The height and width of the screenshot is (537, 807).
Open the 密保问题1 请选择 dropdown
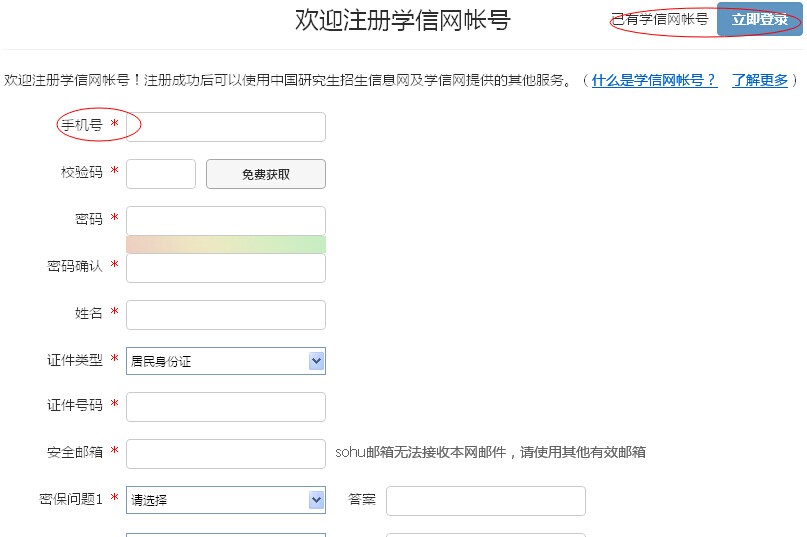[226, 500]
